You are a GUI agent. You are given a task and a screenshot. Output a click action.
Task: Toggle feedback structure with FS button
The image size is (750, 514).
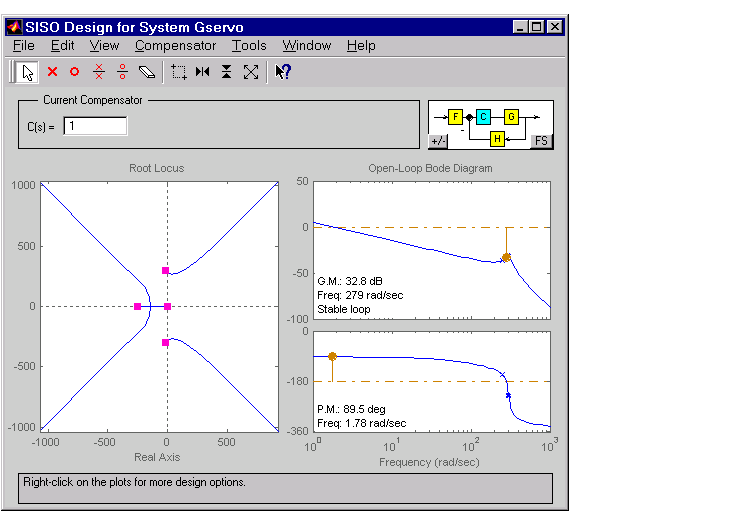(x=541, y=141)
